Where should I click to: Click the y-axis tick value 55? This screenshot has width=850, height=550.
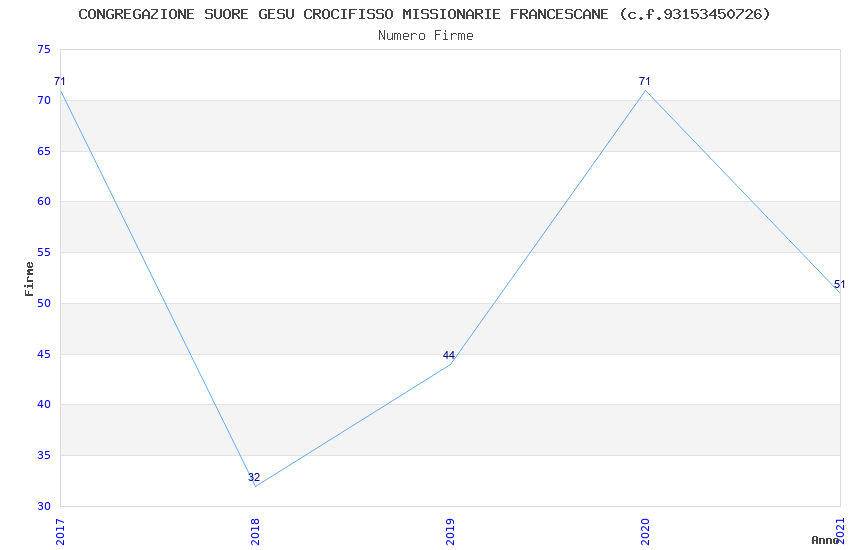coord(44,253)
